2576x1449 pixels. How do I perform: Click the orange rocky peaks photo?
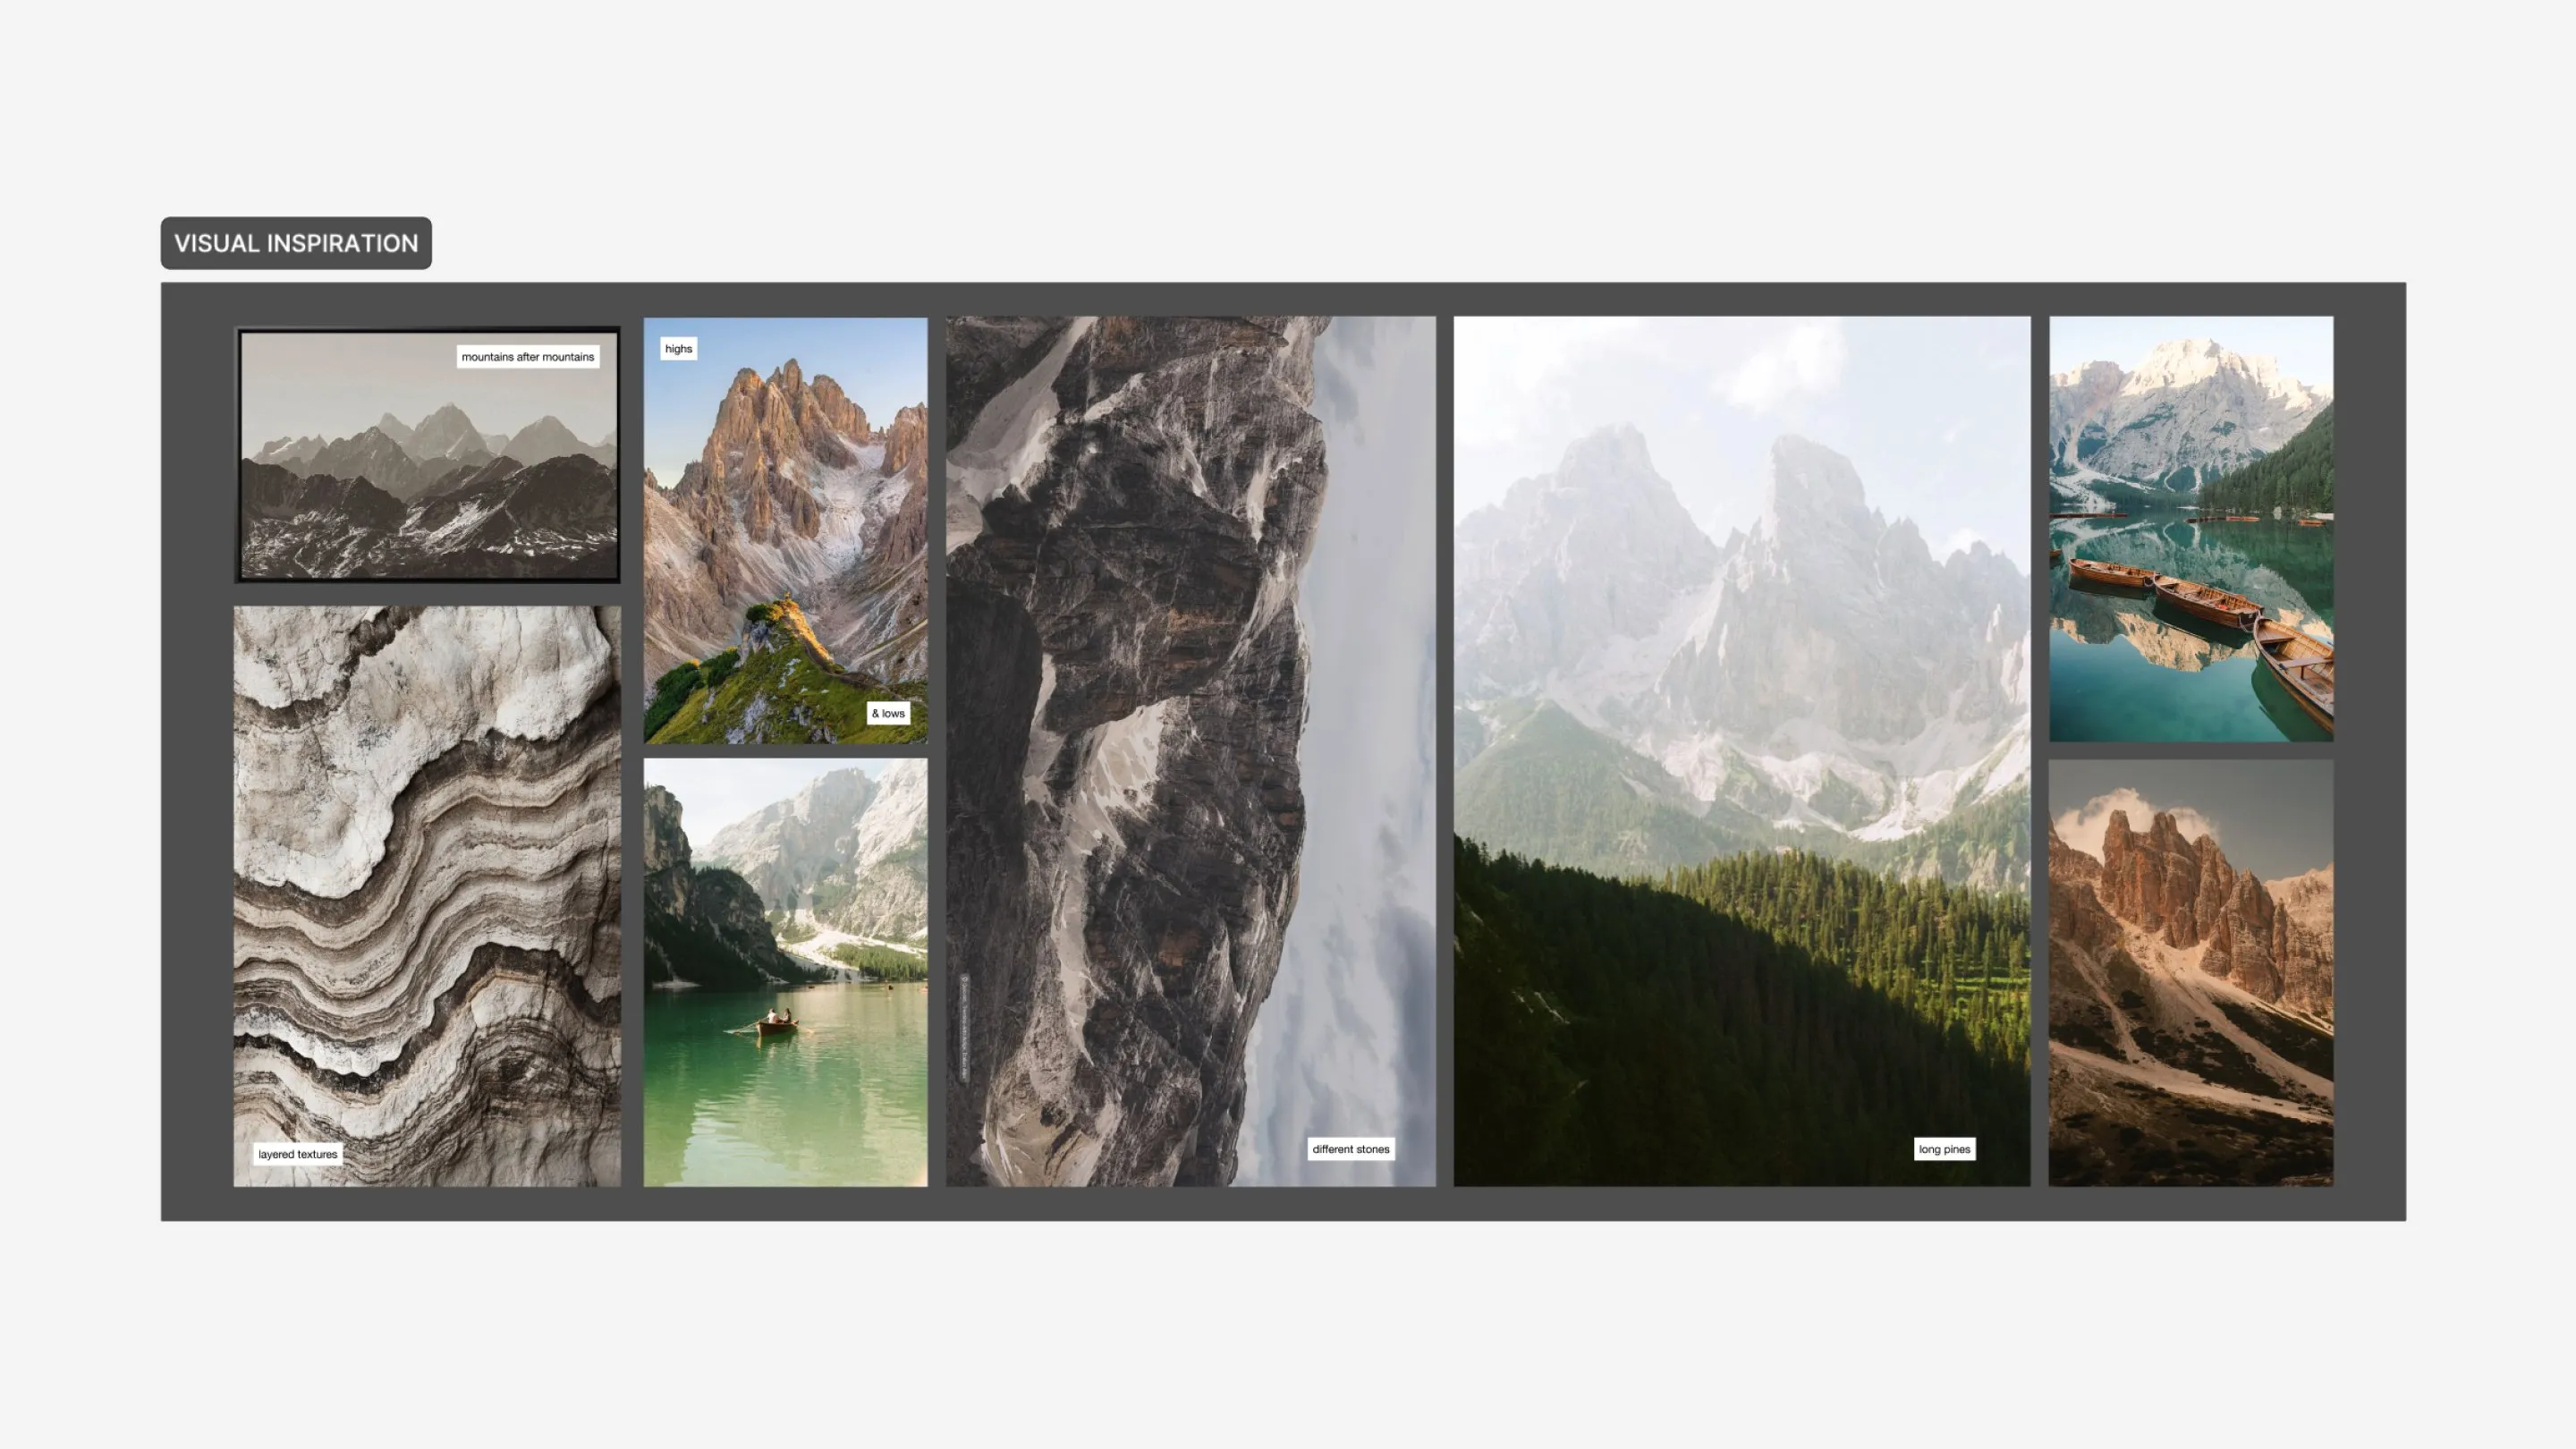point(2191,973)
